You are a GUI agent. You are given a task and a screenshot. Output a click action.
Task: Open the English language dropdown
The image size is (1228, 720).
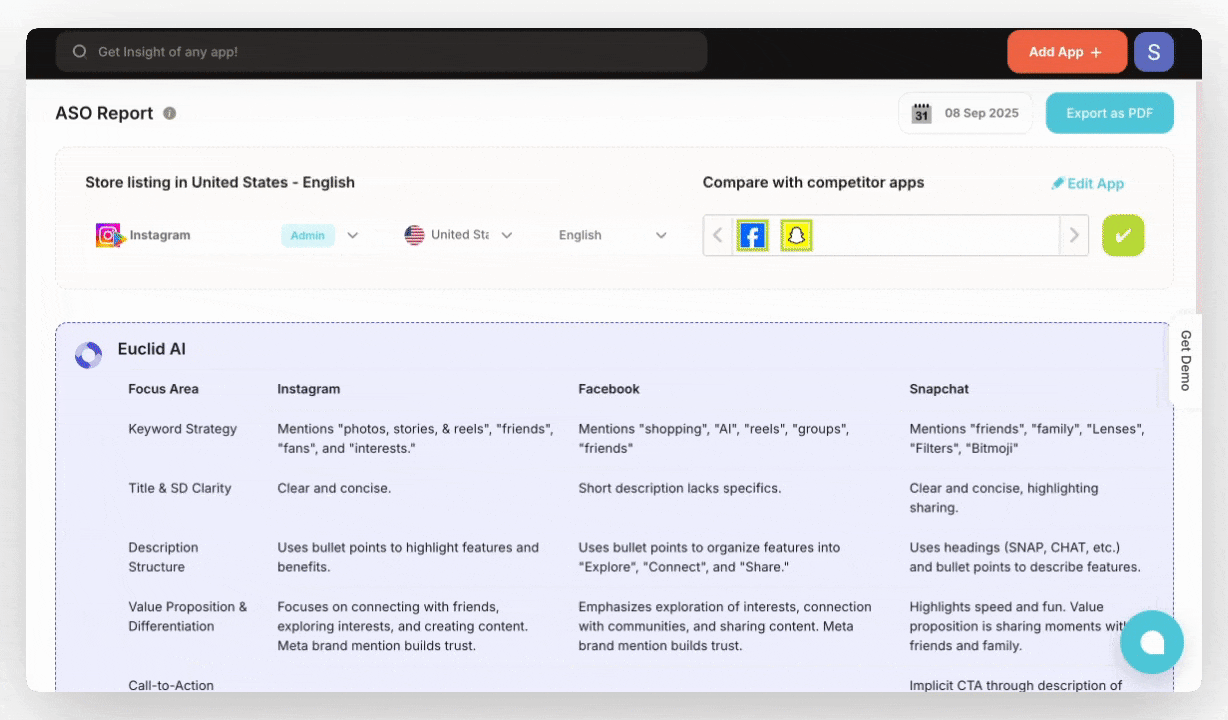point(660,236)
